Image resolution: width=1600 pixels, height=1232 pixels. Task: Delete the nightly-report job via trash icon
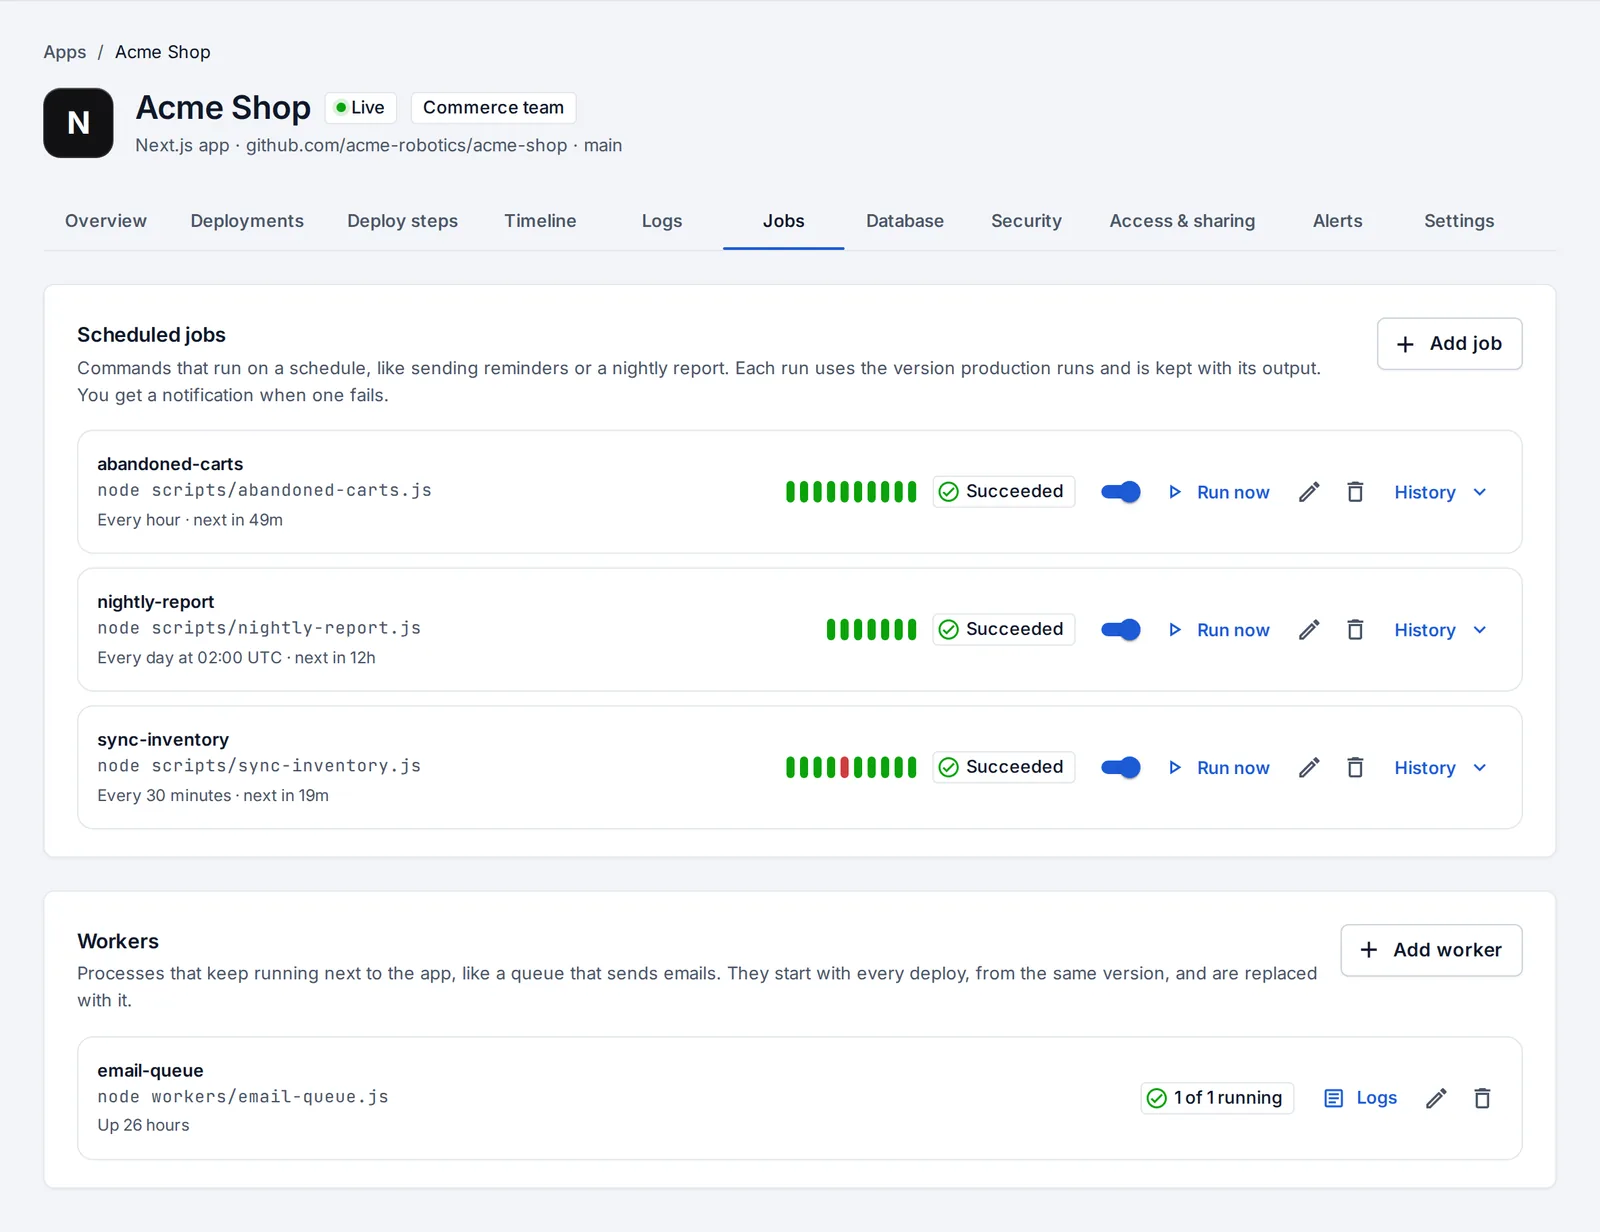click(x=1355, y=630)
